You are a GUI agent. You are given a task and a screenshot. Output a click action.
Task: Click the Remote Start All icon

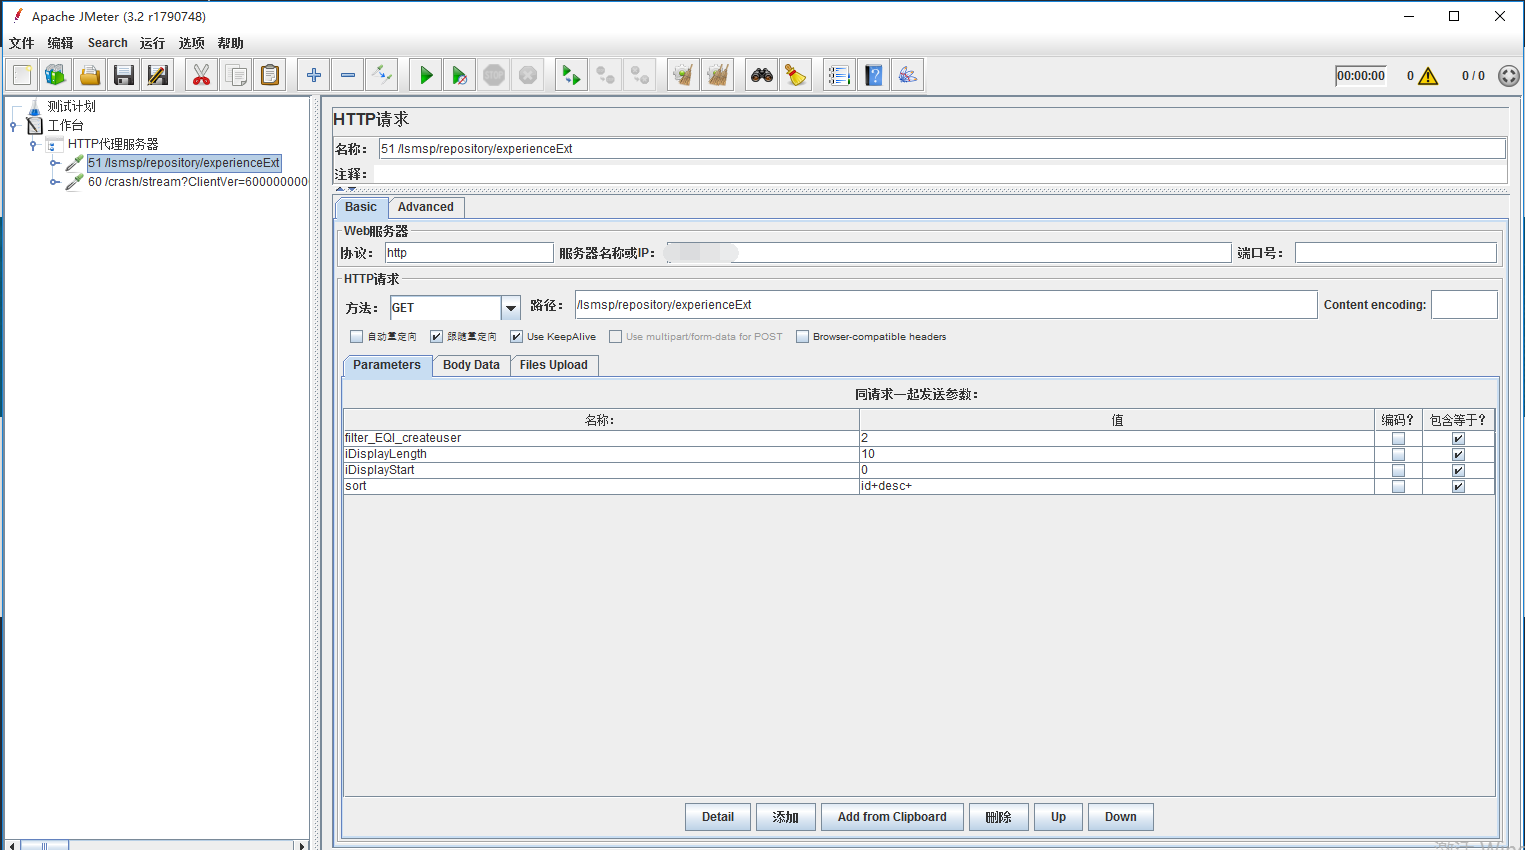click(572, 75)
